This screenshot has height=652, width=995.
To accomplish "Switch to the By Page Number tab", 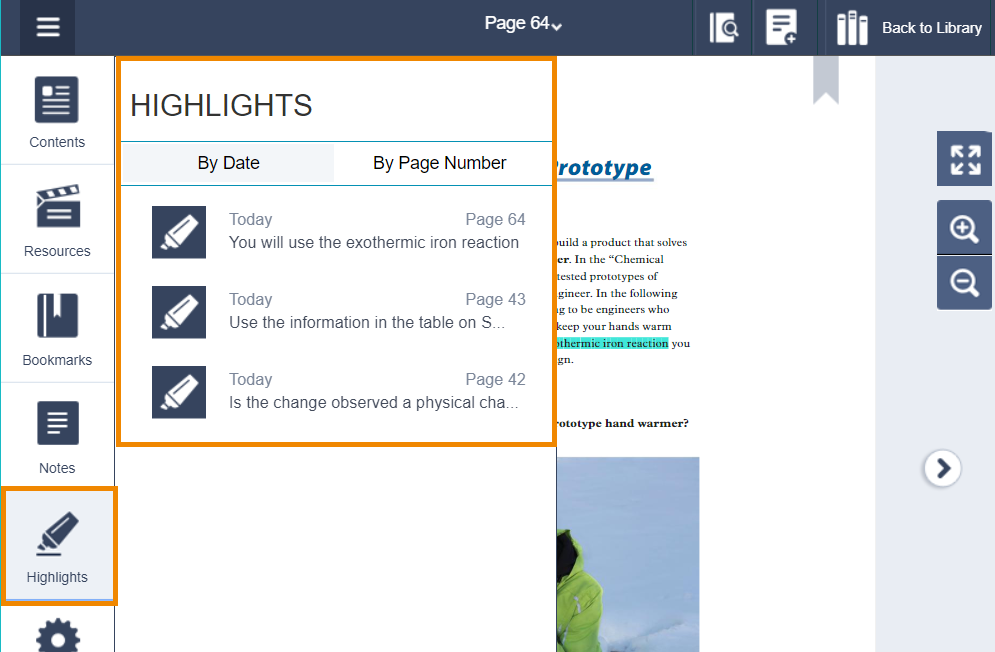I will [439, 163].
